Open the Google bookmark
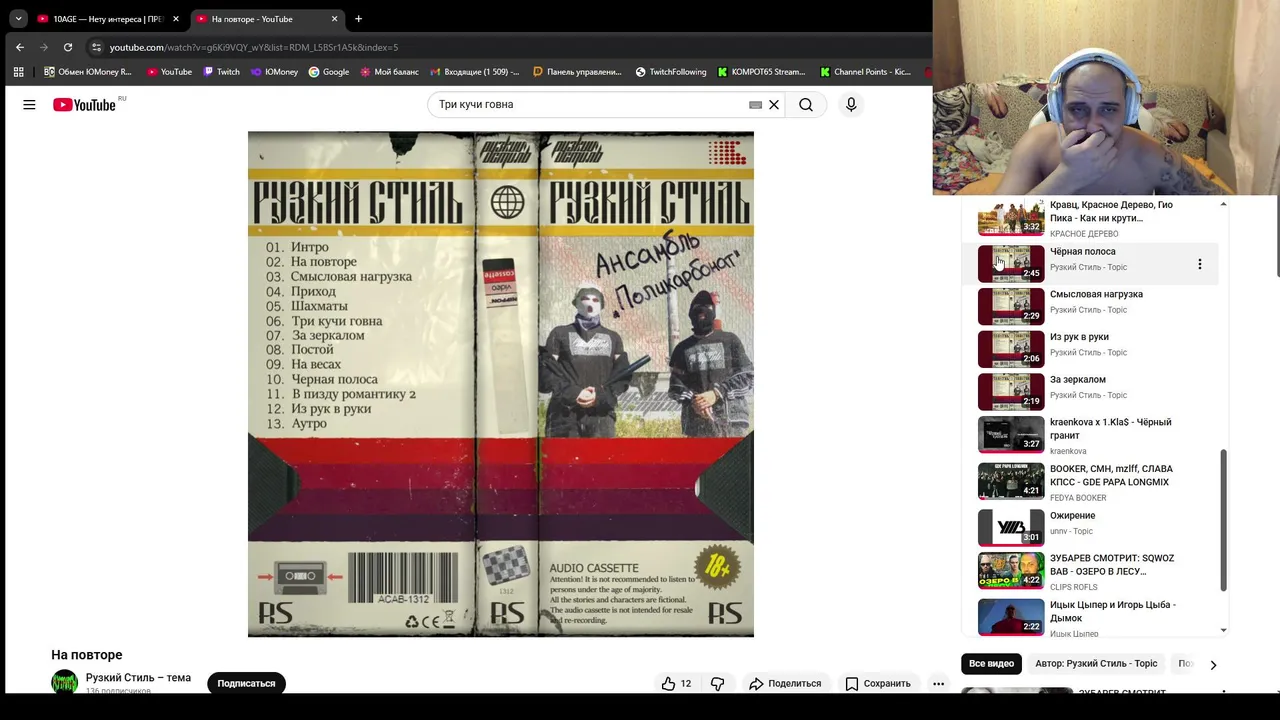This screenshot has width=1280, height=720. 329,72
